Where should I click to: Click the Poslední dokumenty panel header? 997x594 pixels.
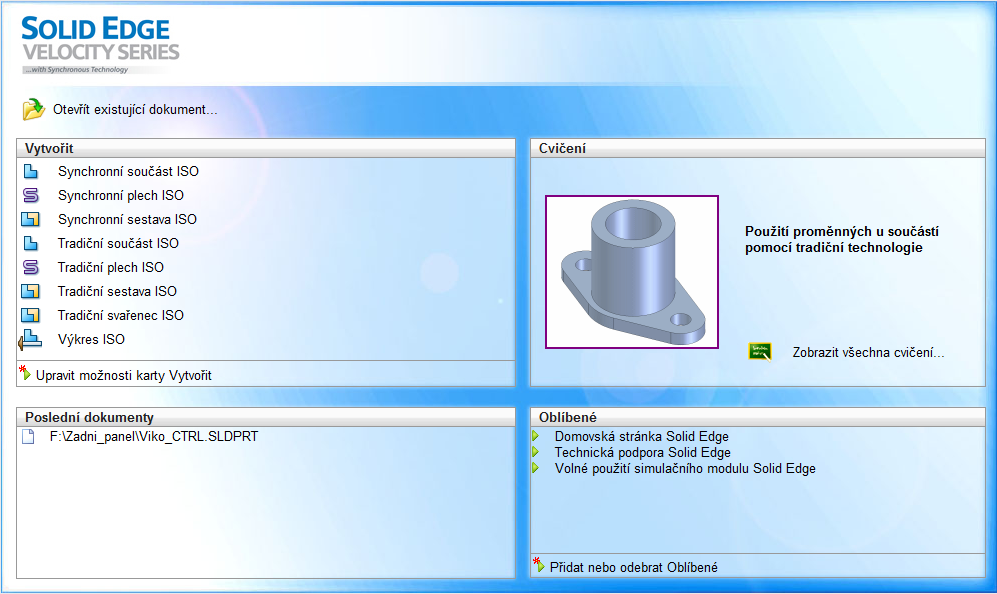[x=266, y=417]
